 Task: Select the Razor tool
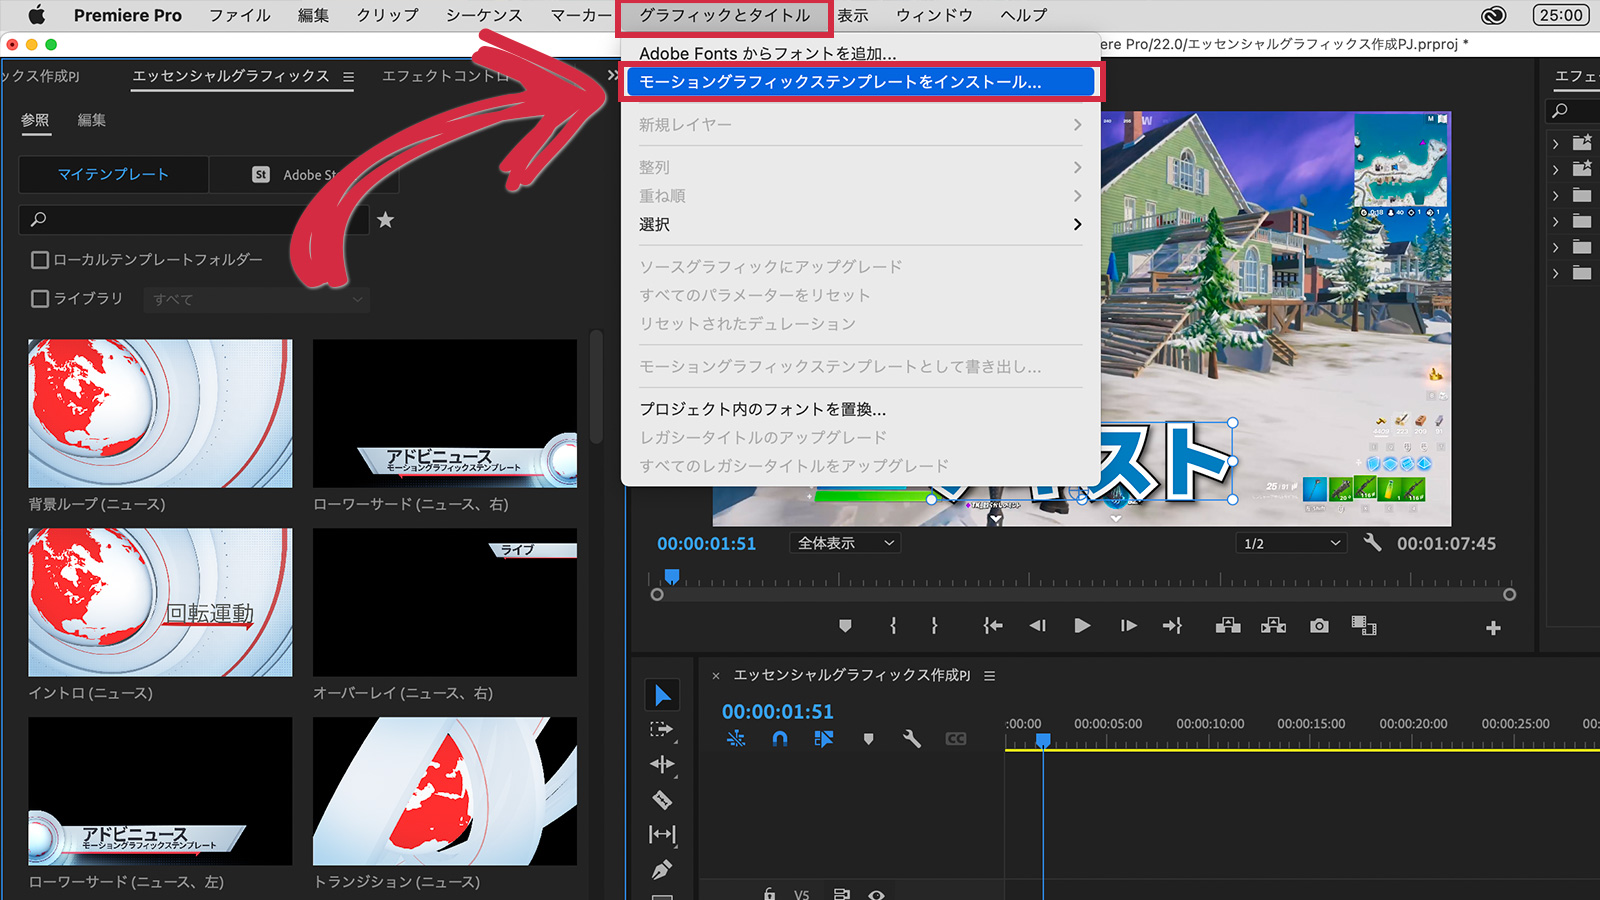click(x=663, y=799)
